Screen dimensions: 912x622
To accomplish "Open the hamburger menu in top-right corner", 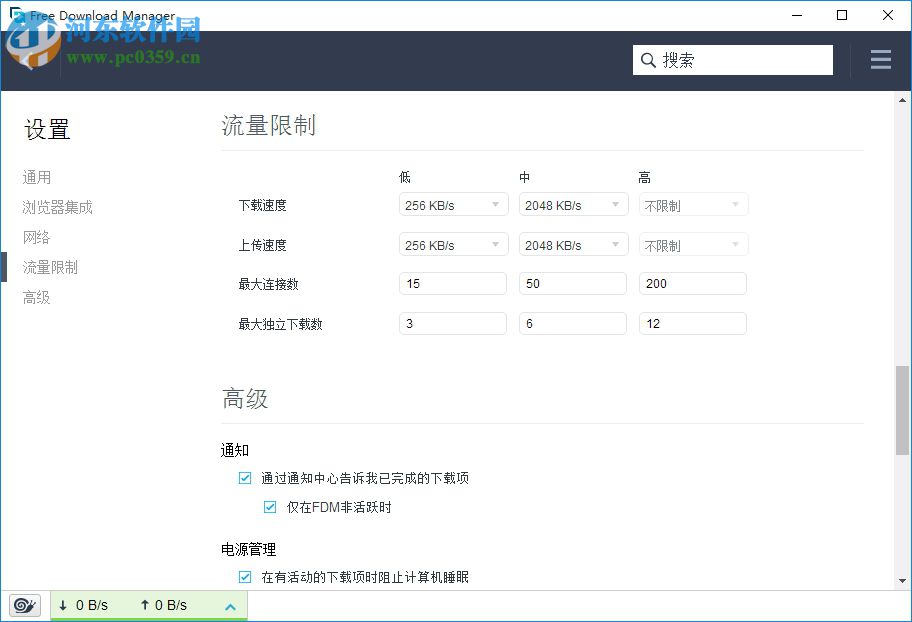I will 880,59.
